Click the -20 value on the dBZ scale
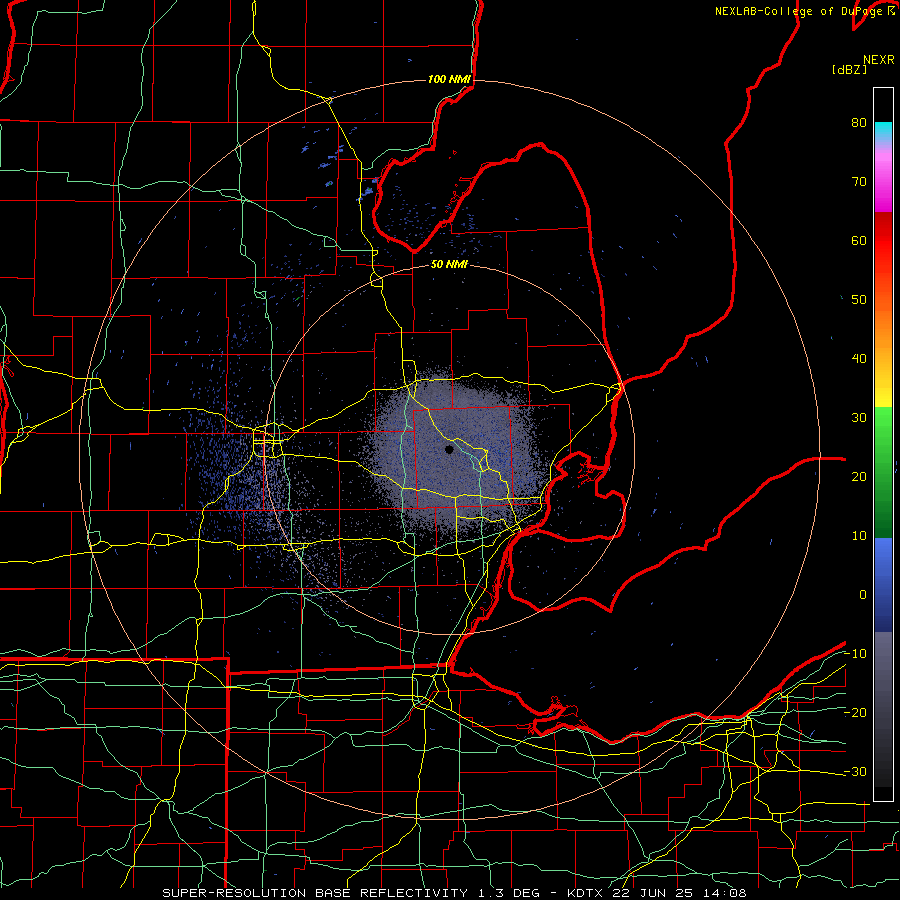This screenshot has height=900, width=900. tap(855, 713)
